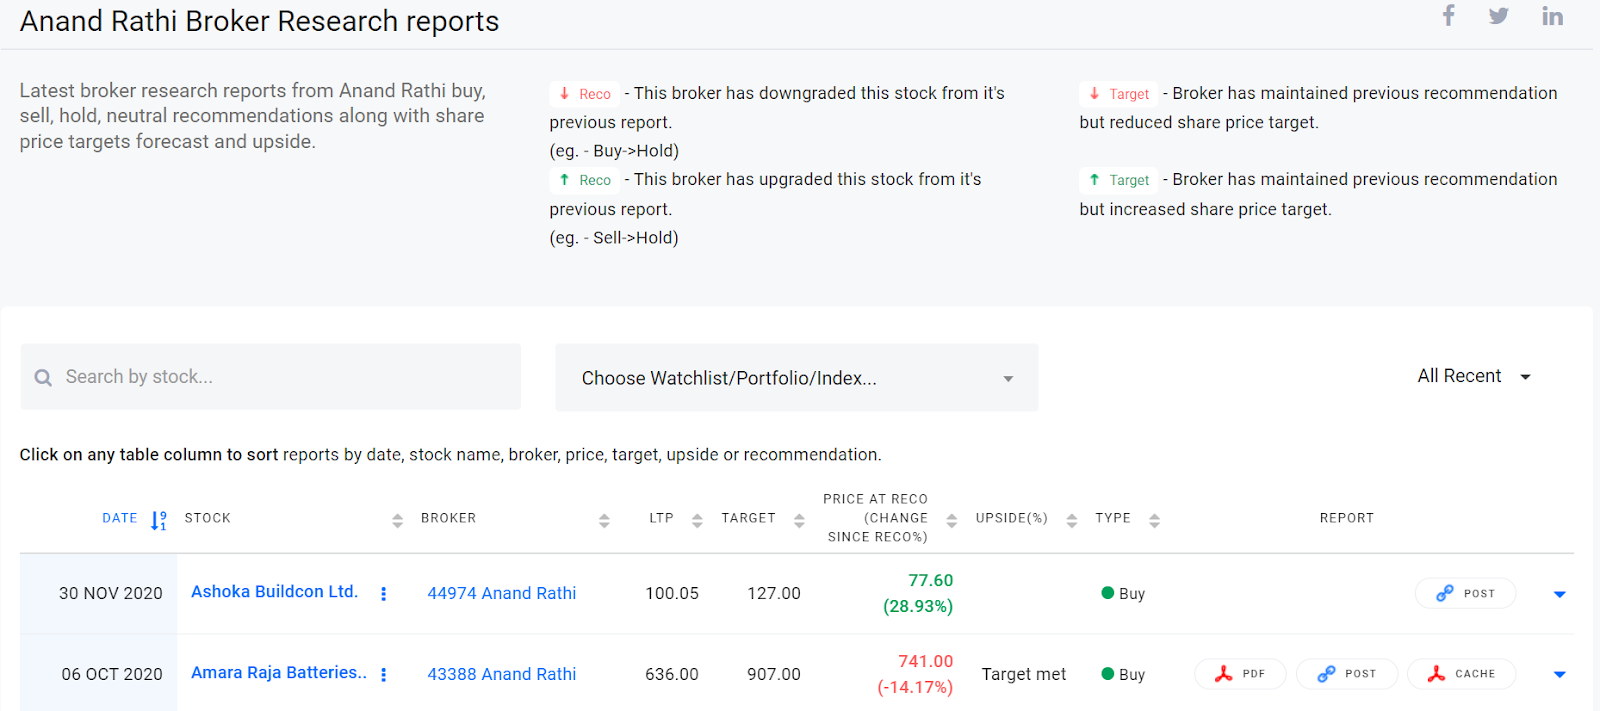Sort by Price at Reco arrows
This screenshot has height=711, width=1600.
[x=951, y=520]
